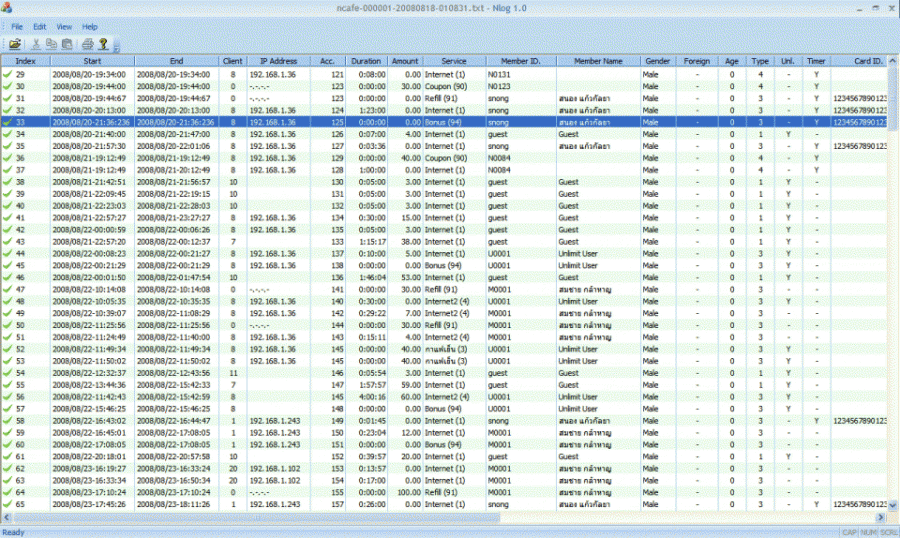Image resolution: width=900 pixels, height=538 pixels.
Task: Select start time 2008/08/20-19:44:00 in row 30
Action: pos(89,86)
